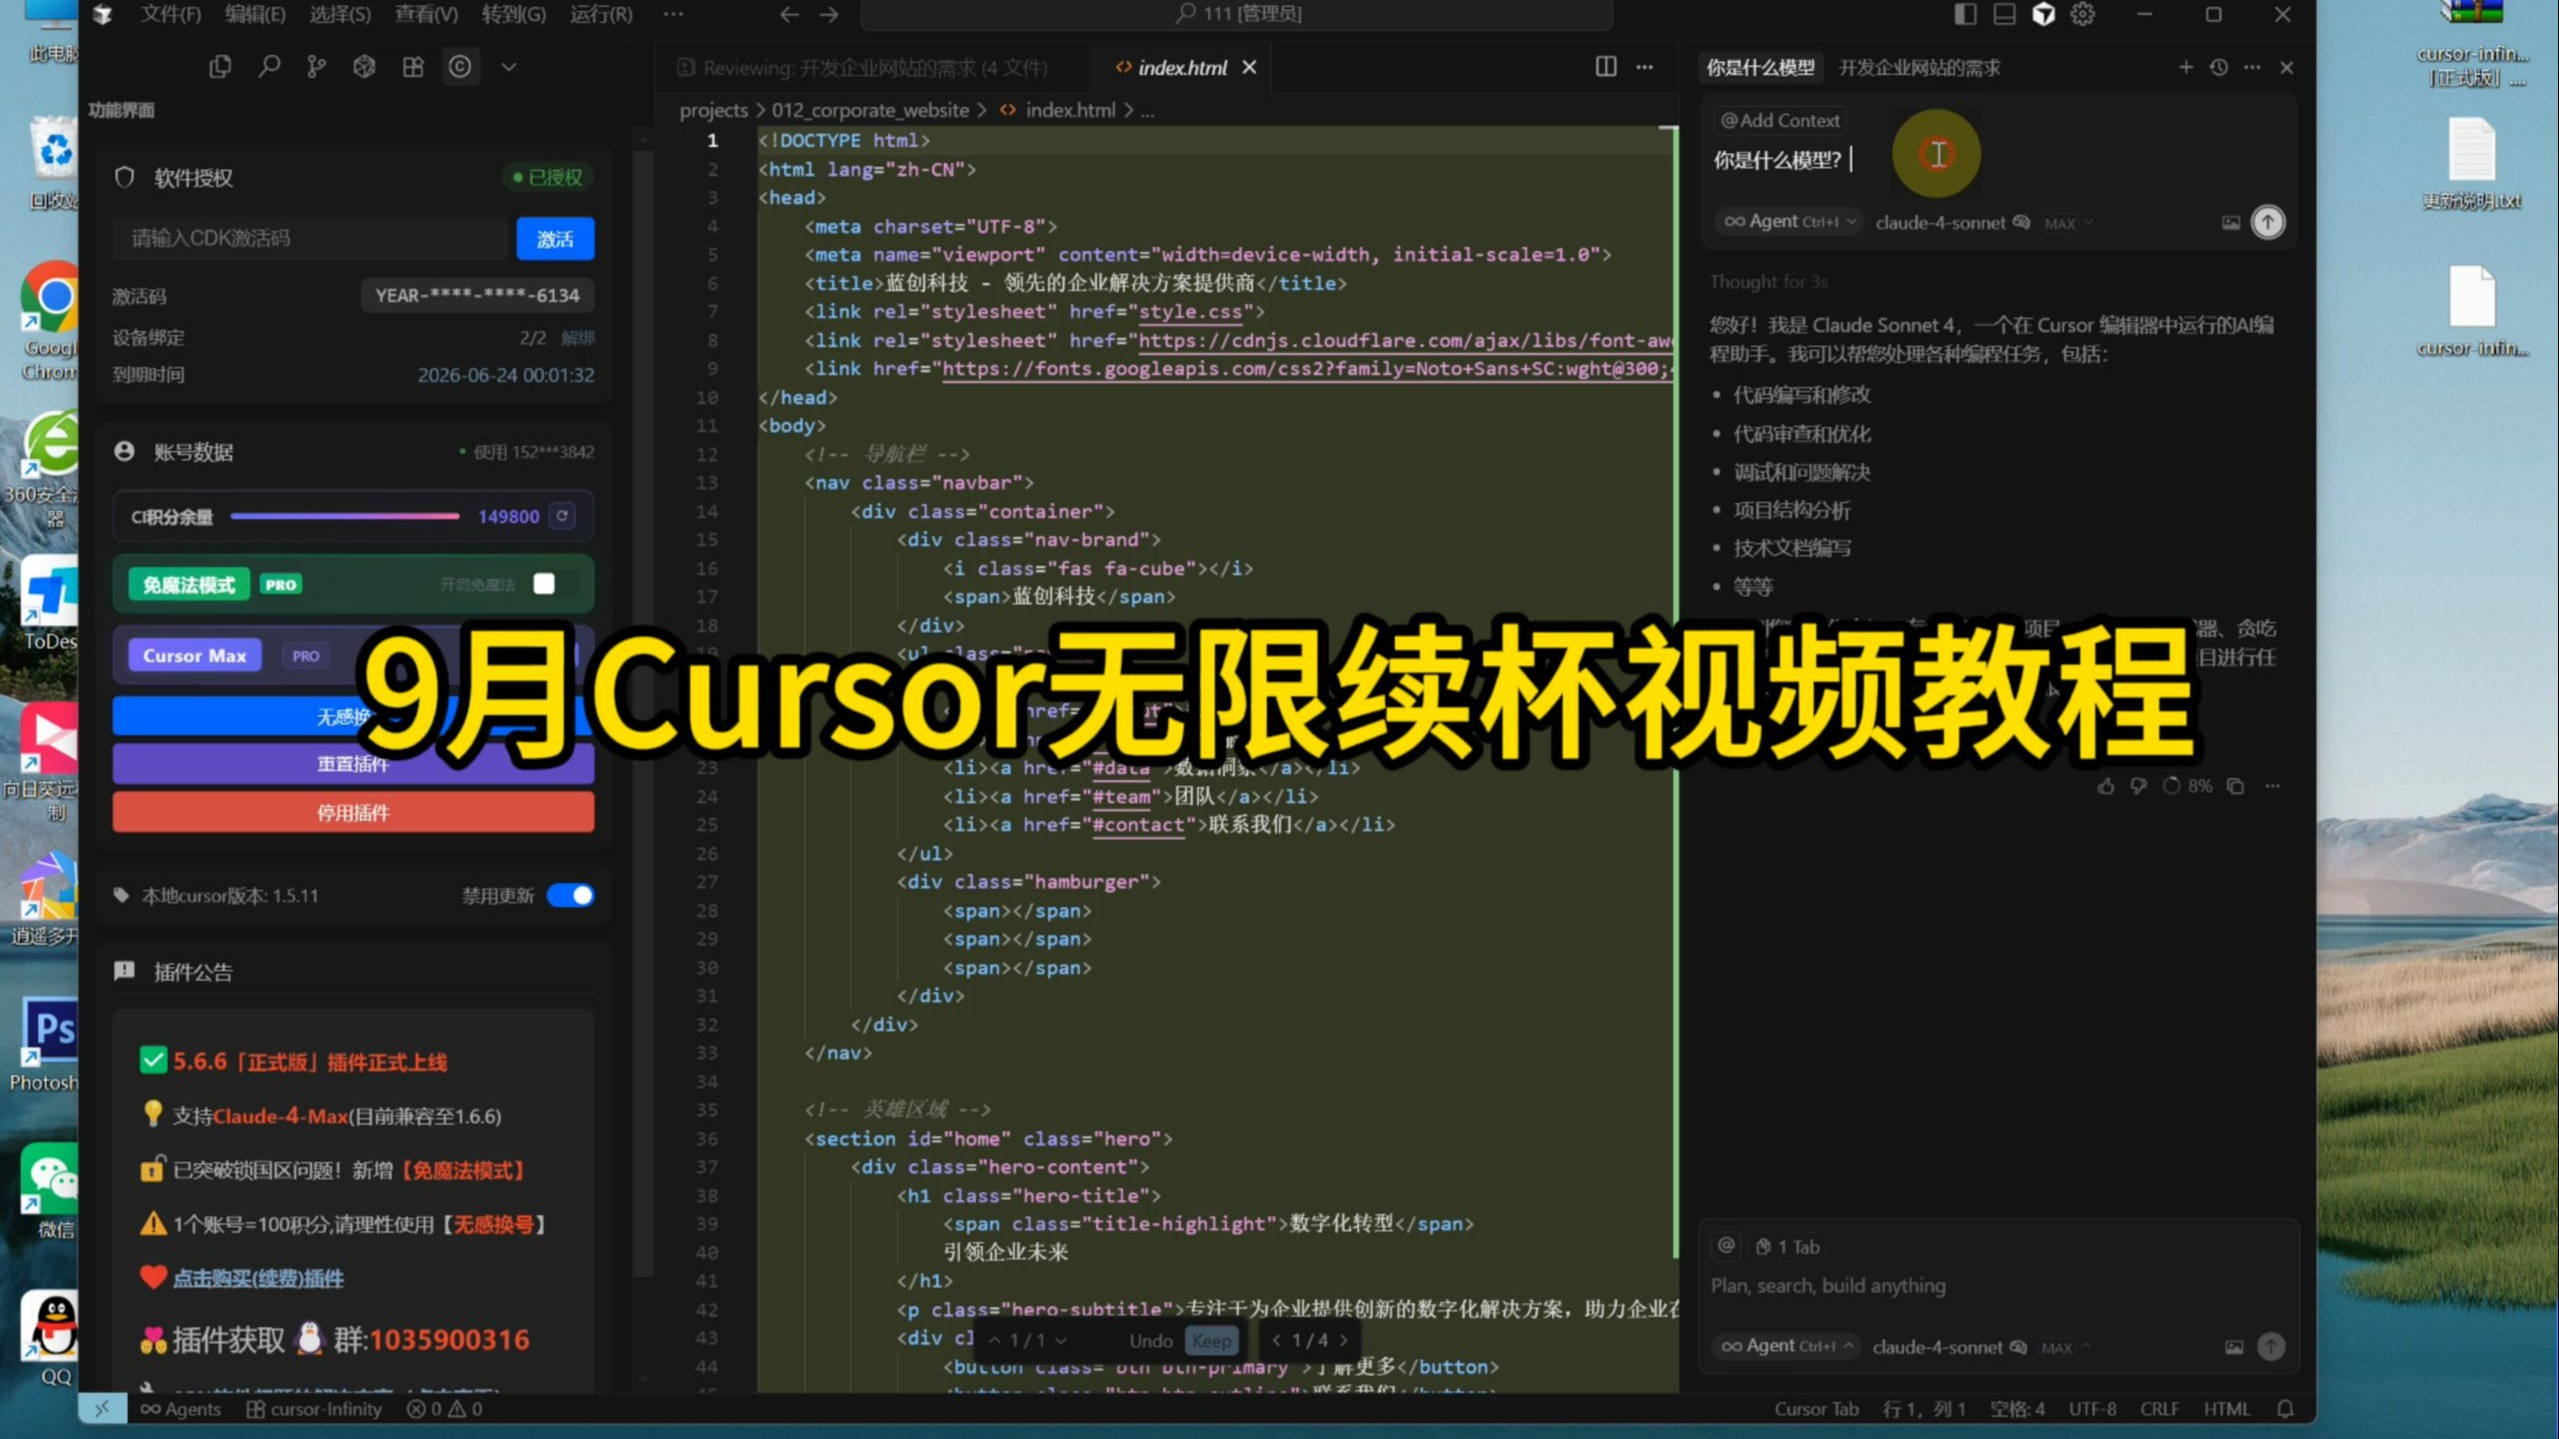The image size is (2559, 1439).
Task: Open the 转到(G) menu
Action: (x=514, y=14)
